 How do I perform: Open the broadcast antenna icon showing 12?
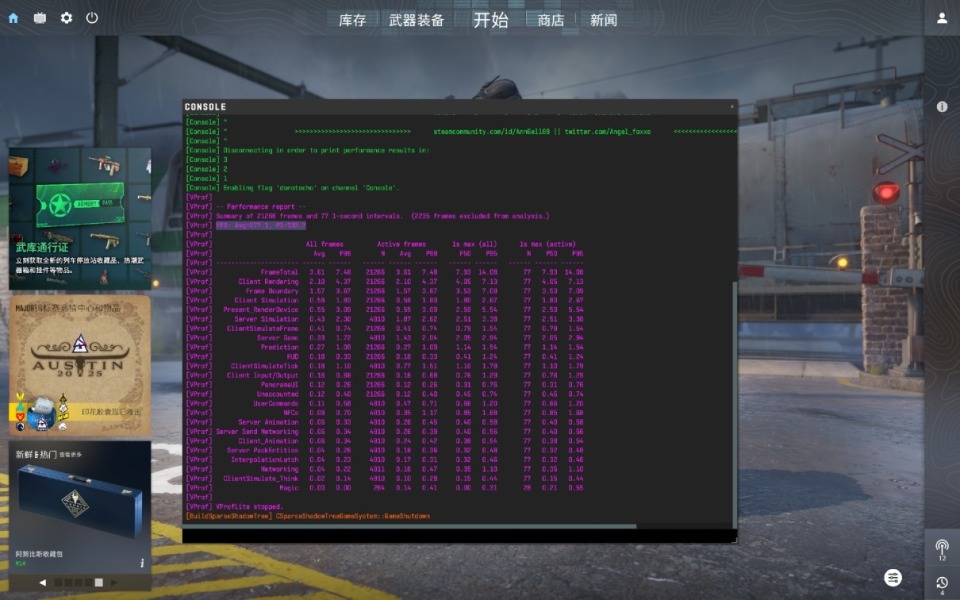pyautogui.click(x=942, y=547)
